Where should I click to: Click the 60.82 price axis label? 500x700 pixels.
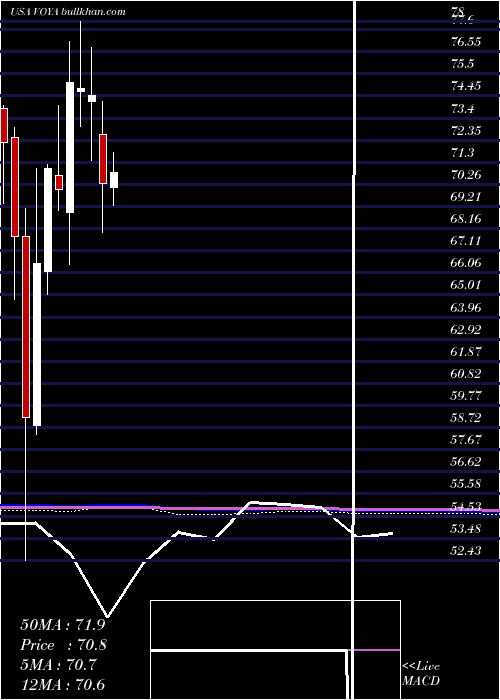467,374
